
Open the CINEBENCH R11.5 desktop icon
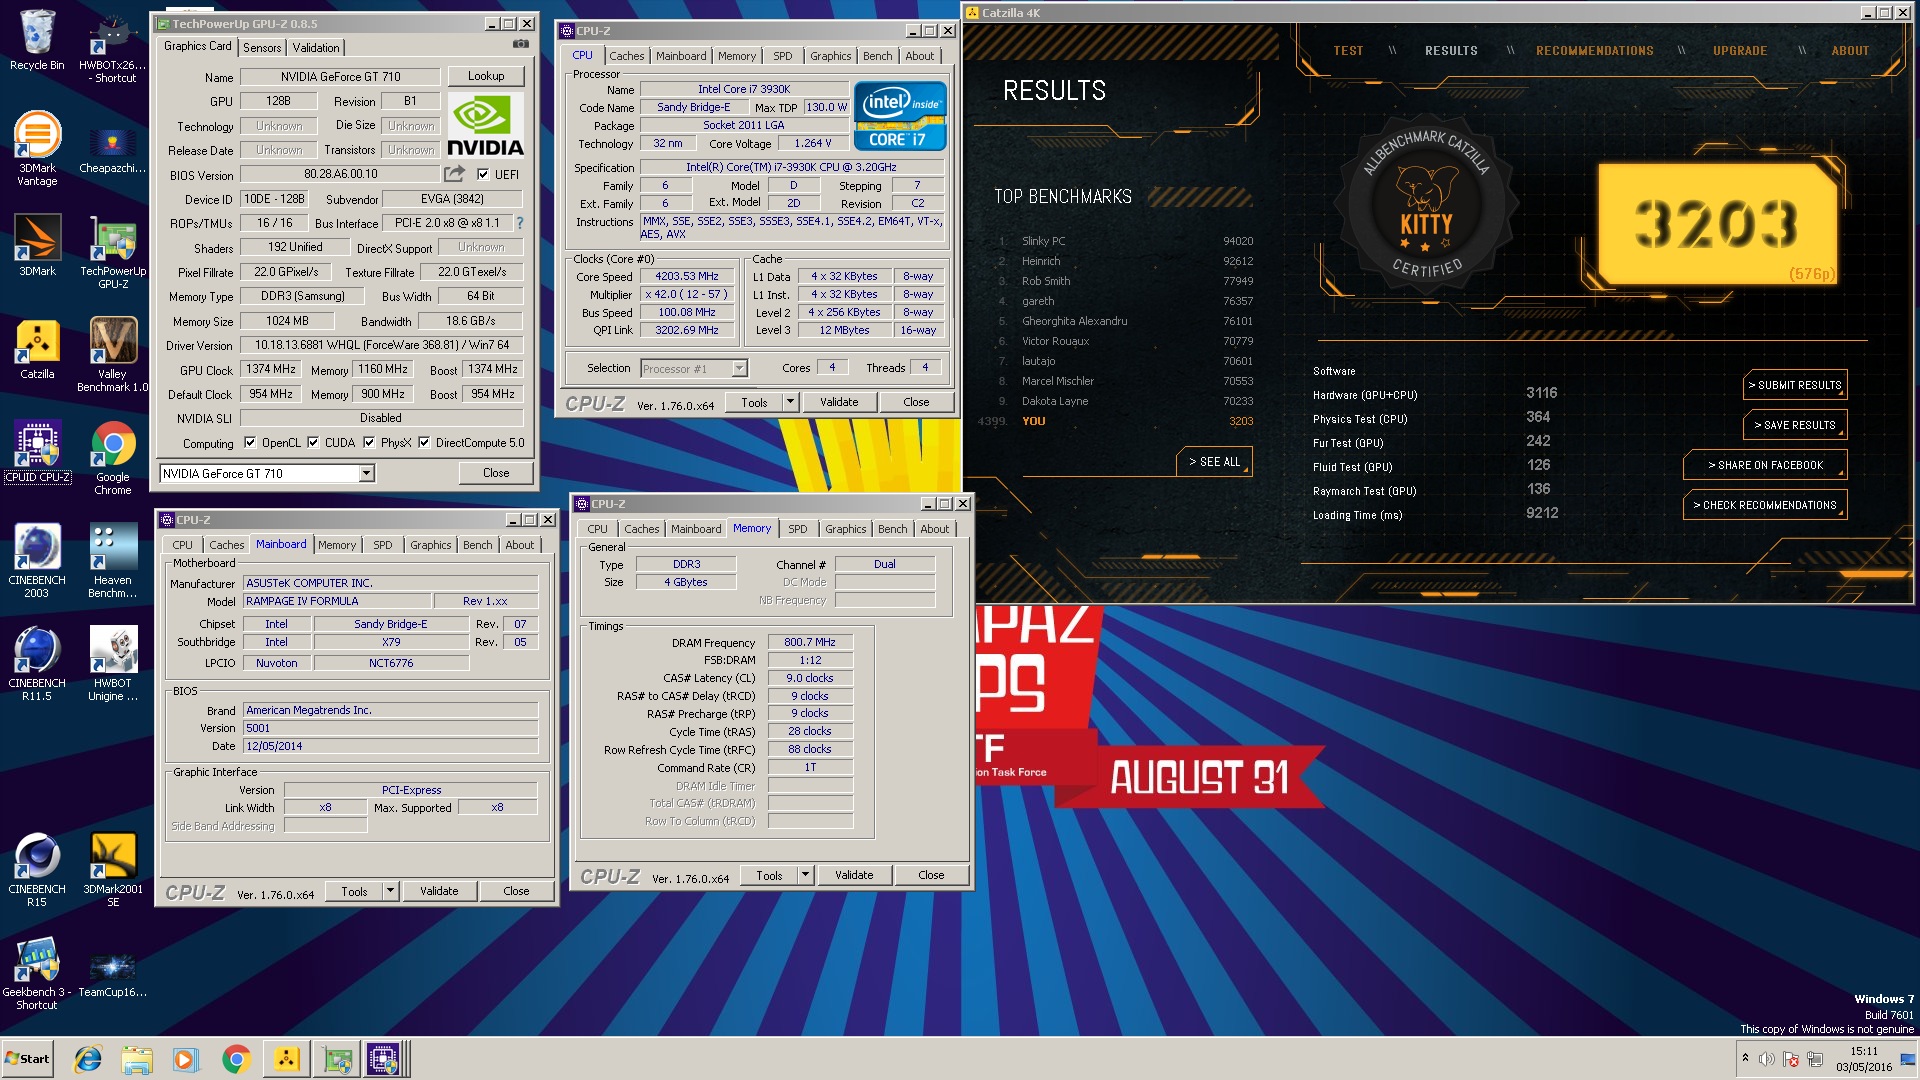pos(37,664)
